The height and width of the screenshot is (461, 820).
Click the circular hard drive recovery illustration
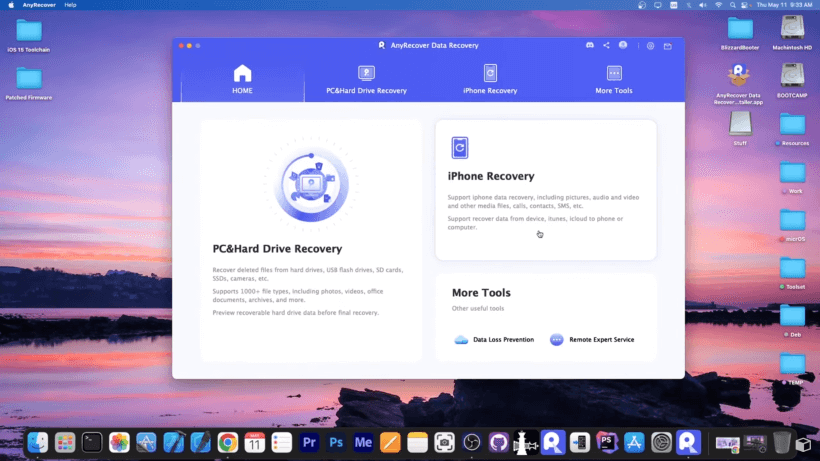(312, 185)
